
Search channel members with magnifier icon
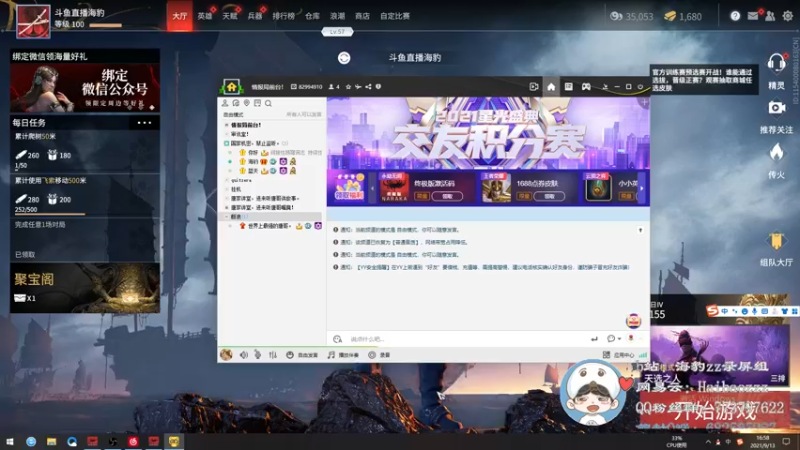coord(268,103)
